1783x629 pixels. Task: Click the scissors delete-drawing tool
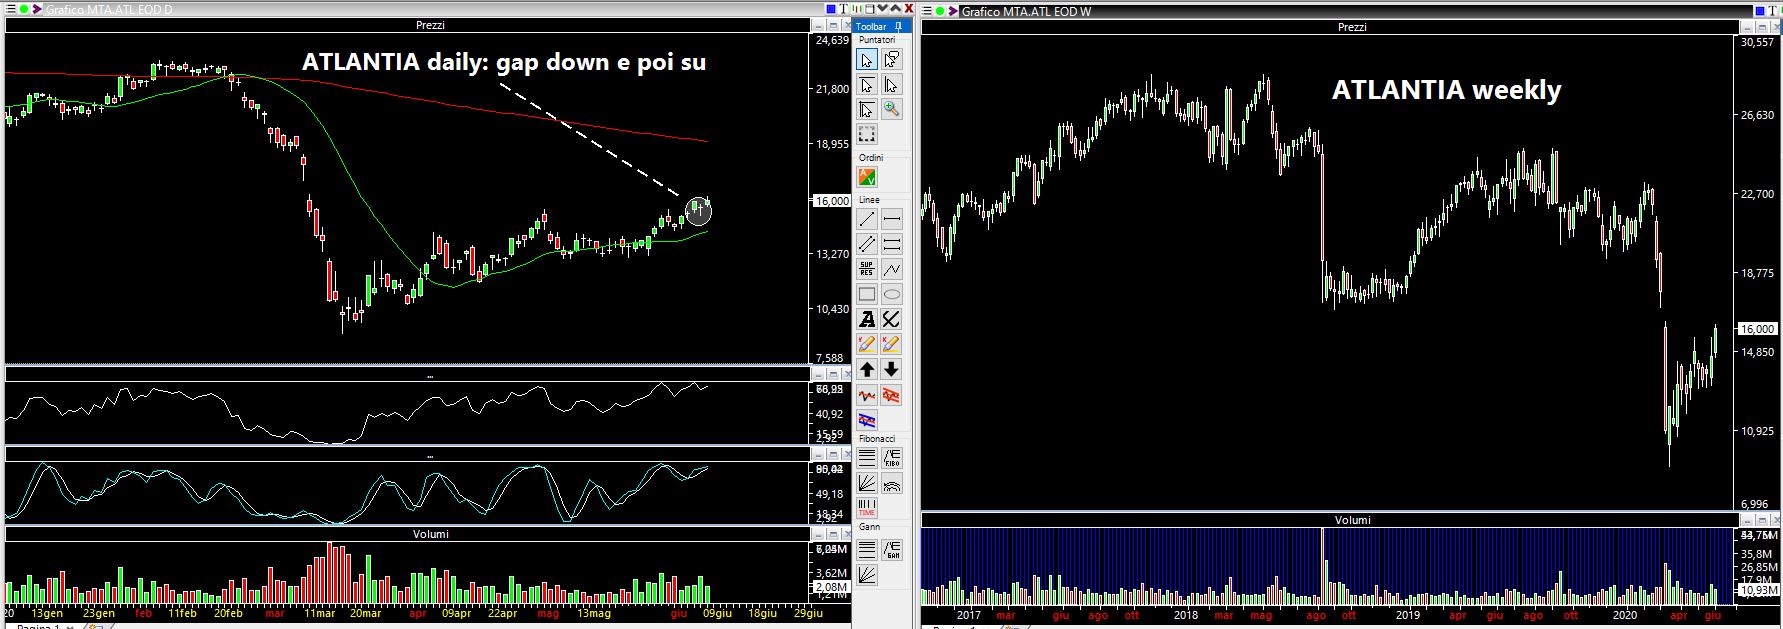(891, 319)
